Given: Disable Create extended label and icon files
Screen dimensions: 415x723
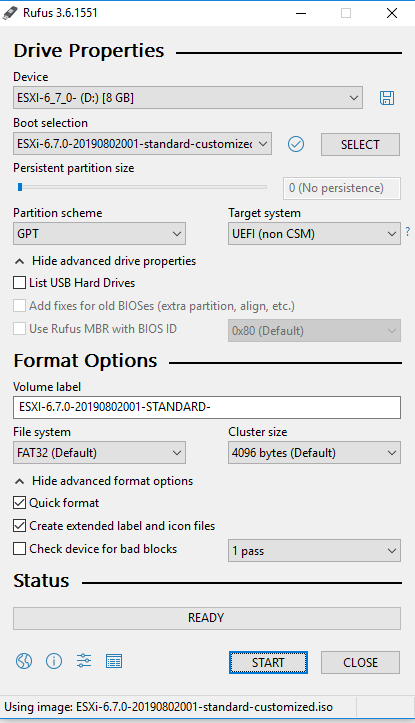Looking at the screenshot, I should point(19,526).
